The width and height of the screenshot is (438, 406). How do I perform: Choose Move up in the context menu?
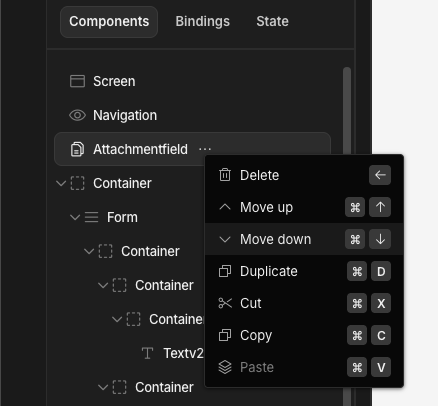(x=304, y=207)
